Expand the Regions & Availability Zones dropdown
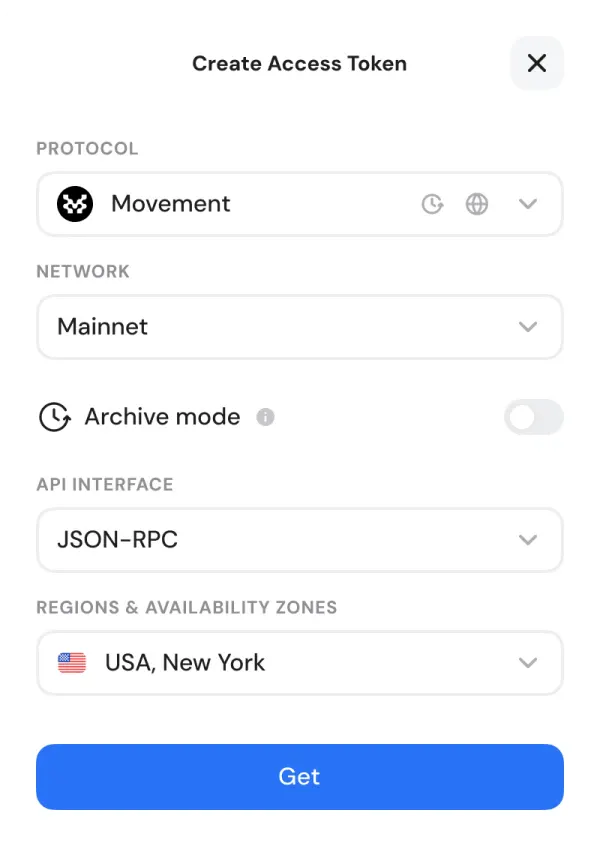The width and height of the screenshot is (600, 846). [528, 662]
